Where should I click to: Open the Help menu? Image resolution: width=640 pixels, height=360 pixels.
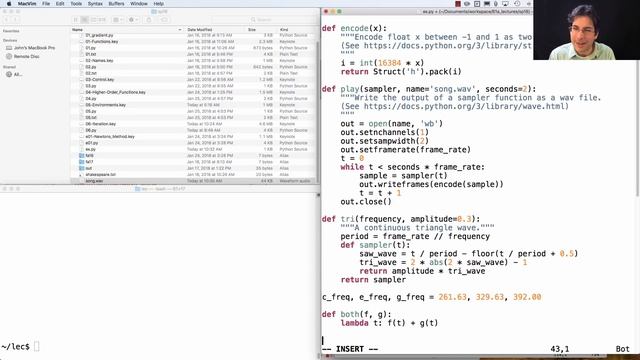pyautogui.click(x=158, y=4)
